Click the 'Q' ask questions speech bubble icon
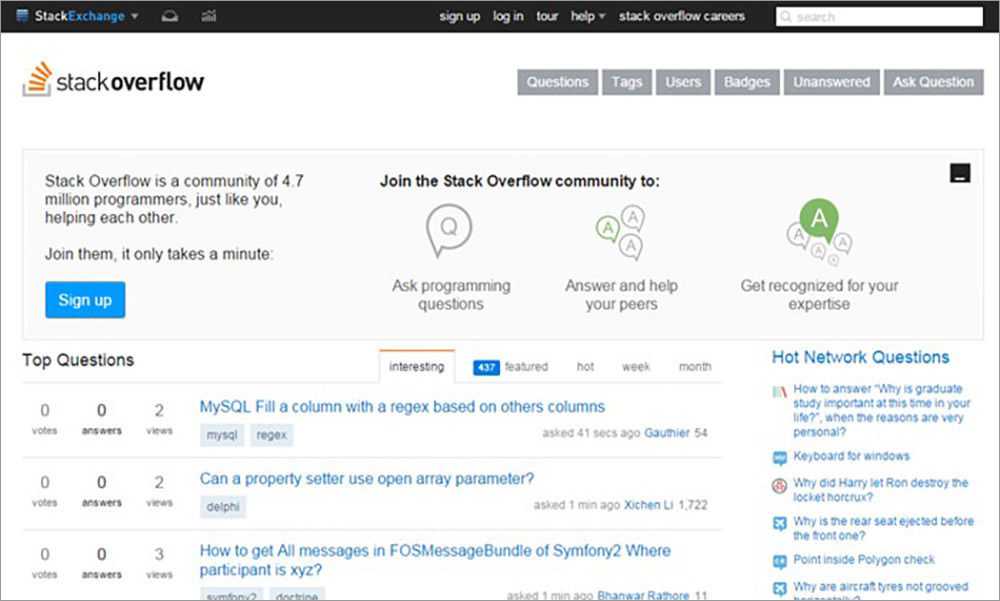1000x601 pixels. pos(449,230)
